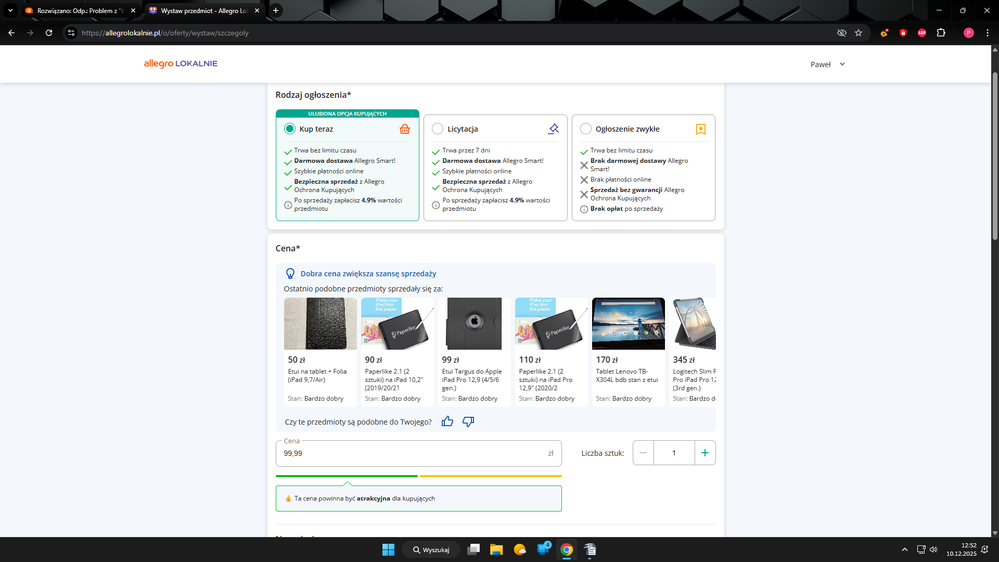999x562 pixels.
Task: Reload the page
Action: click(49, 33)
